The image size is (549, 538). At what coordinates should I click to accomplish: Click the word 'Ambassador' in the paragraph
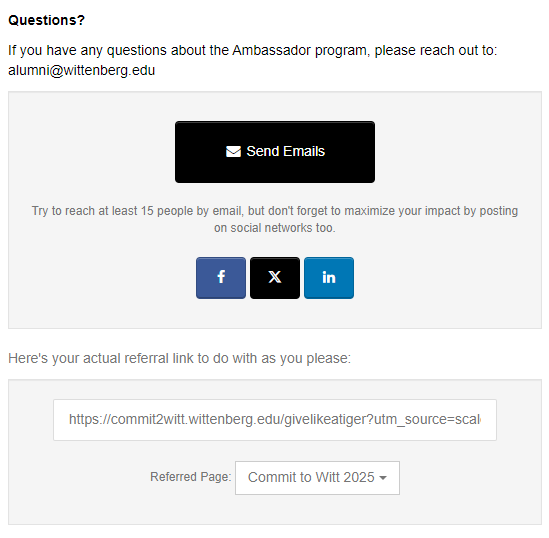click(x=271, y=50)
